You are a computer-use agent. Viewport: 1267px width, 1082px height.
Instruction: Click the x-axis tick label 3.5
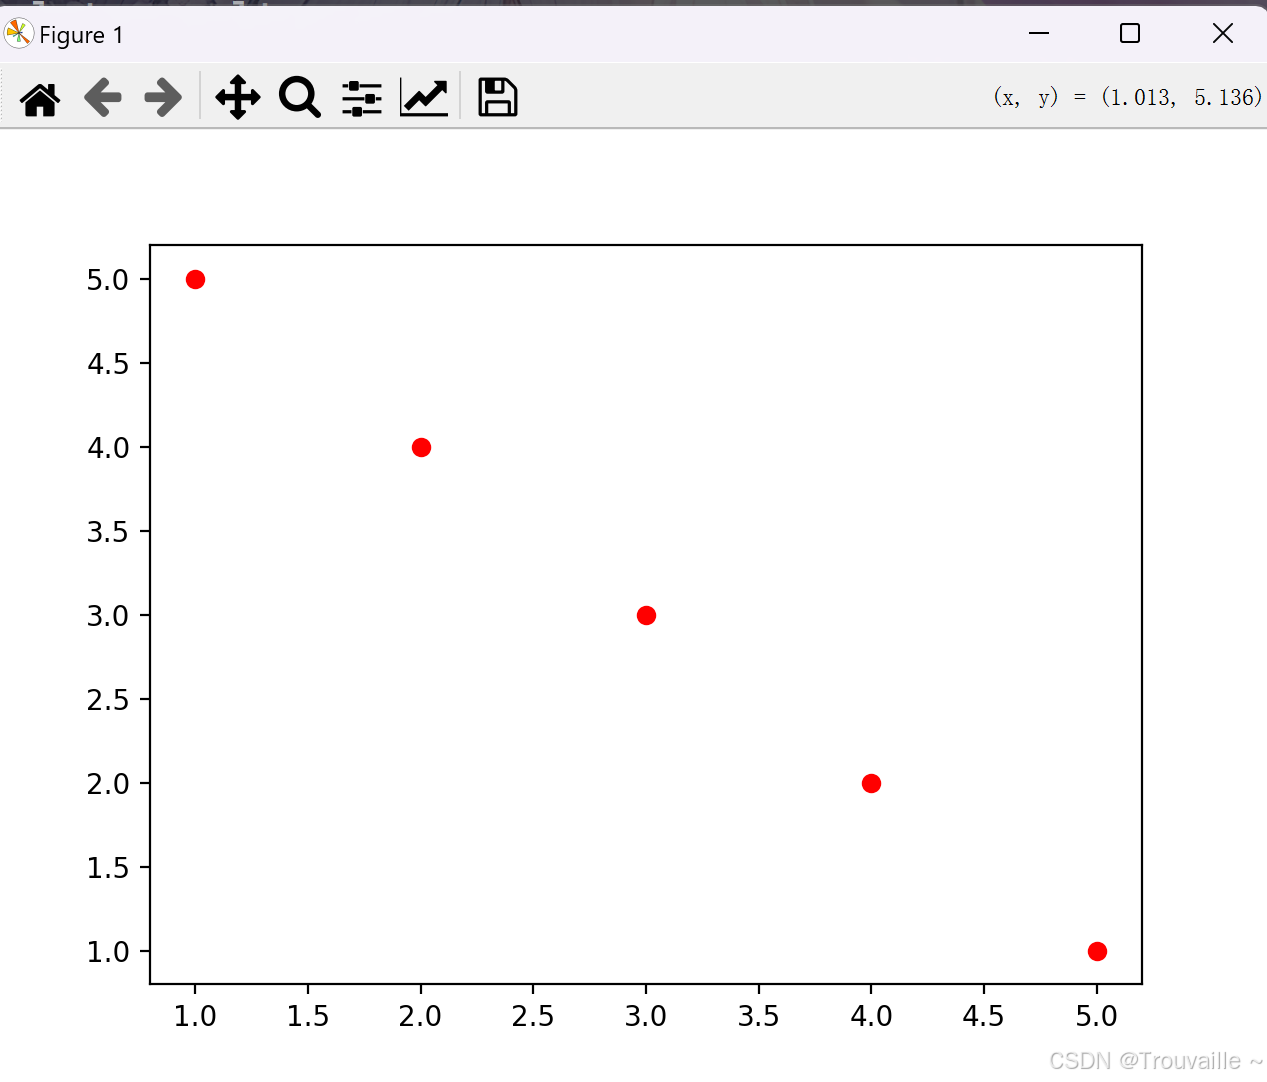pyautogui.click(x=759, y=1016)
